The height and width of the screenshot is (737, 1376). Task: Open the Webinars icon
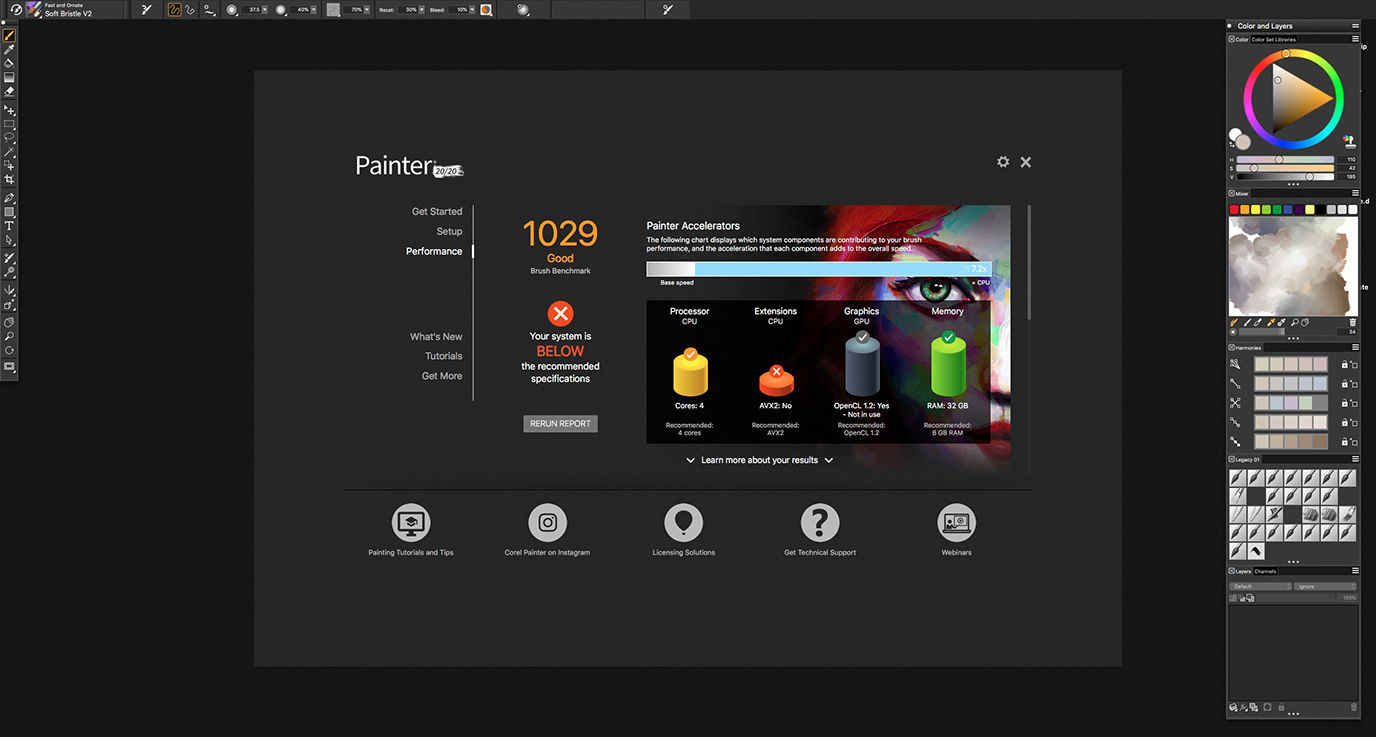[x=956, y=522]
